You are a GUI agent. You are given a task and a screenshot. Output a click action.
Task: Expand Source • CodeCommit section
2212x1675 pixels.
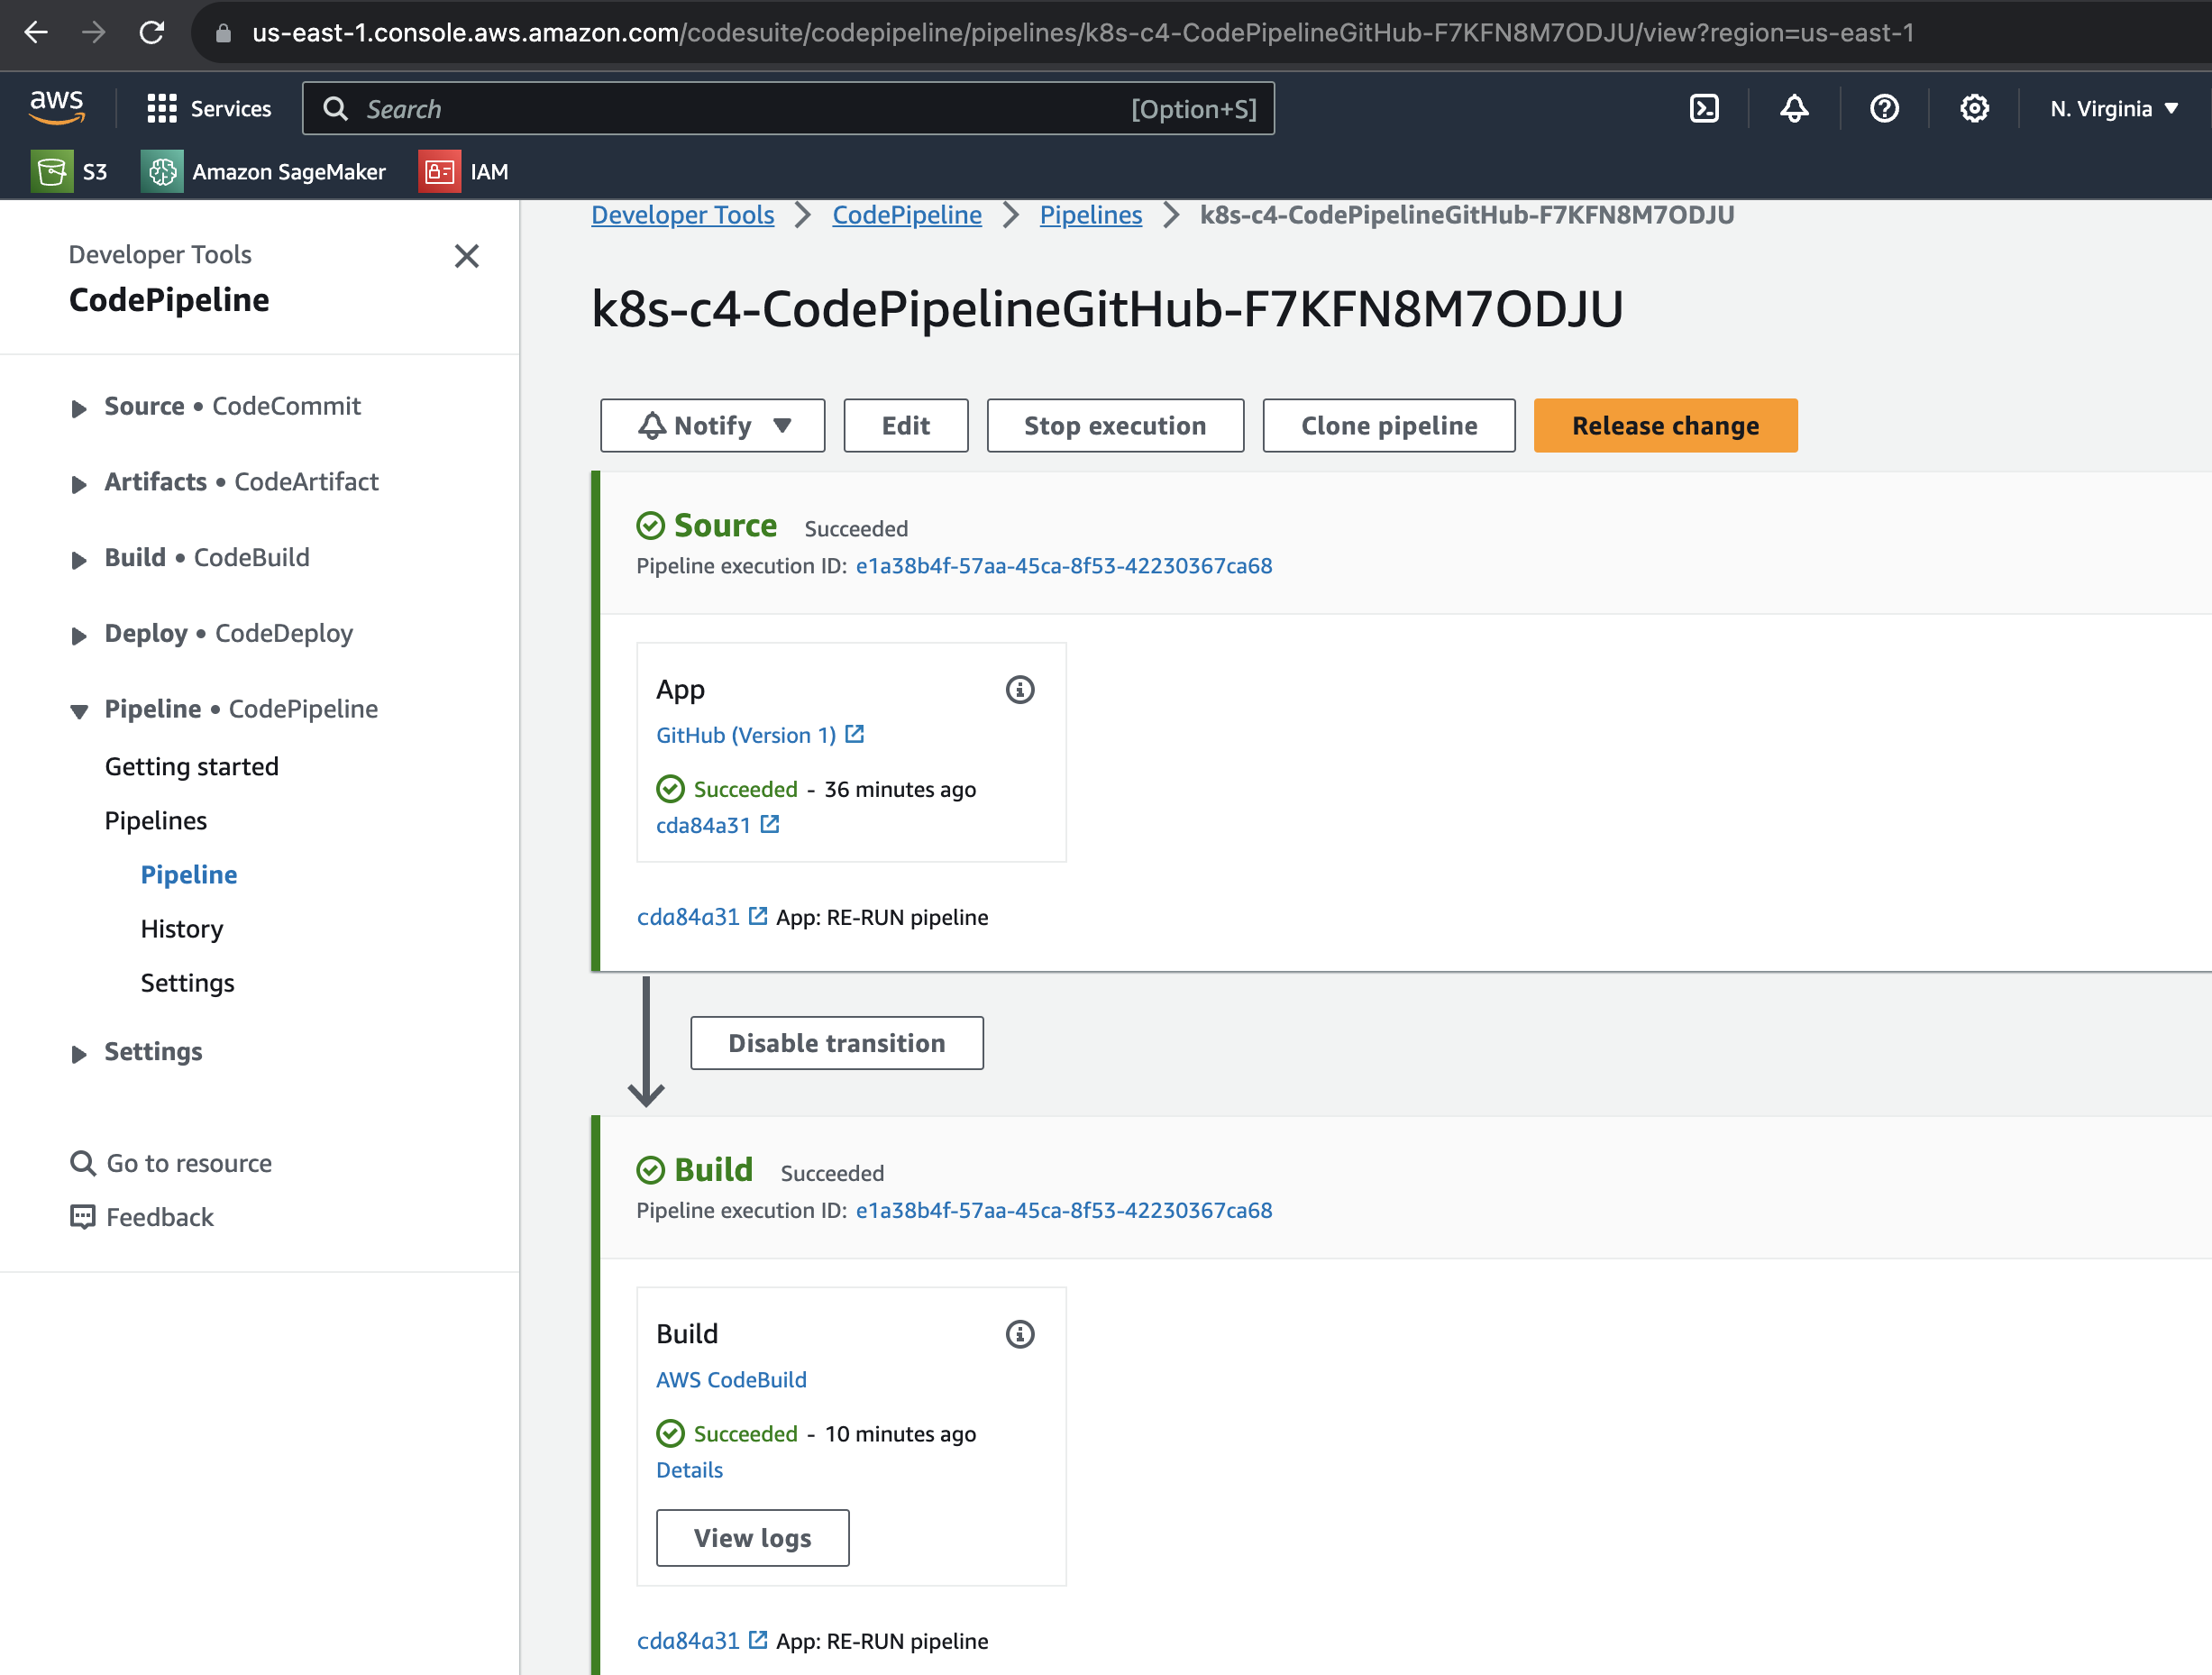pyautogui.click(x=79, y=408)
